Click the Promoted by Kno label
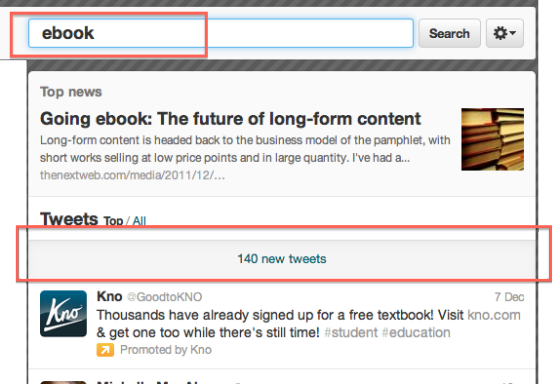The width and height of the screenshot is (560, 384). [x=166, y=350]
